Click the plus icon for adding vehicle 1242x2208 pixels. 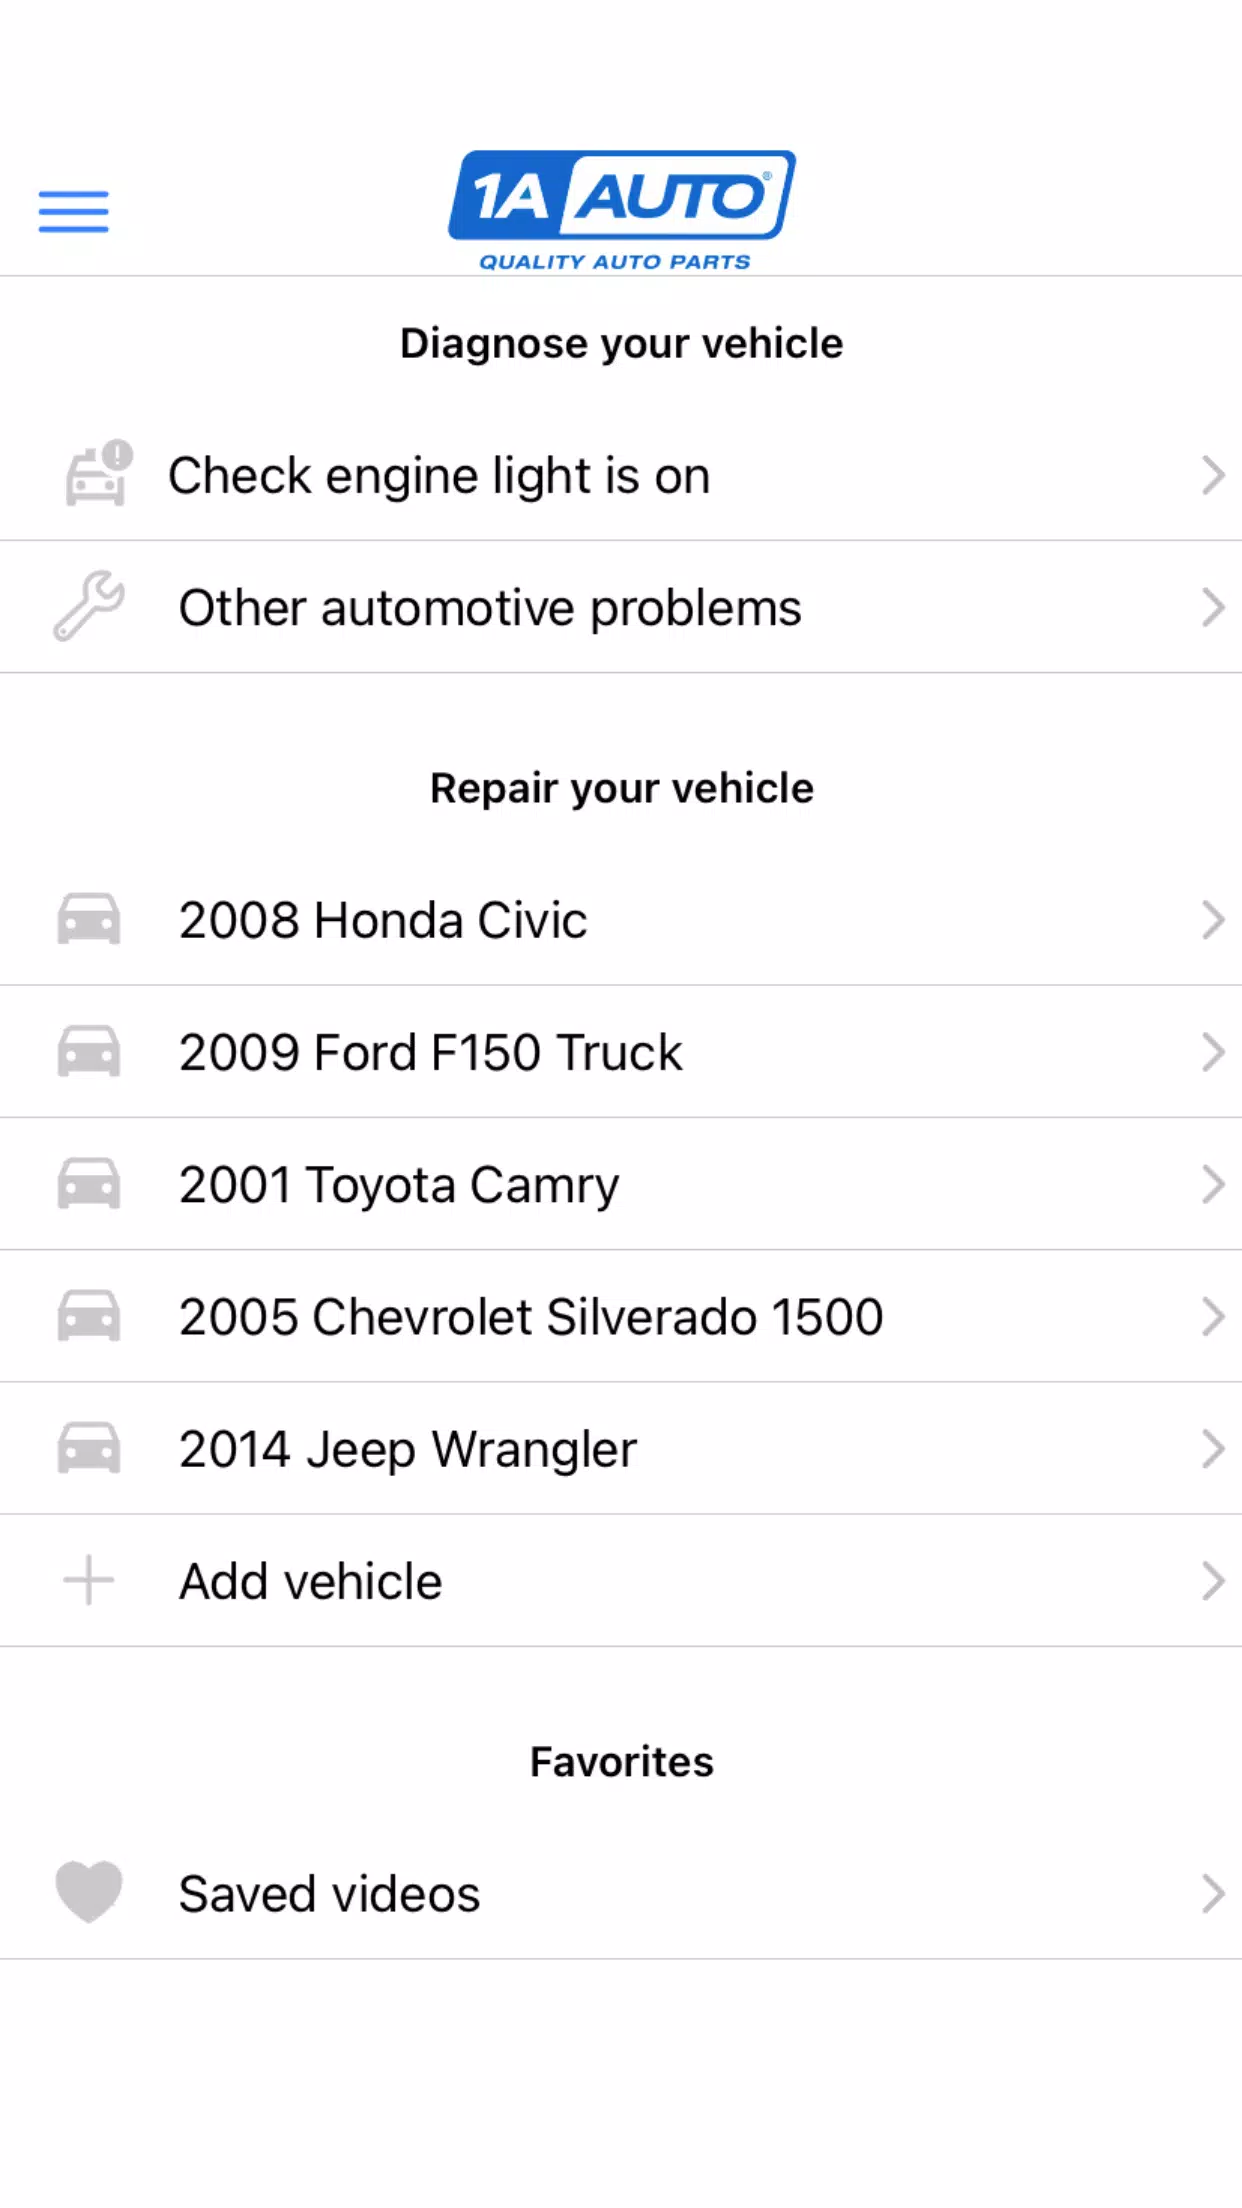(x=89, y=1580)
